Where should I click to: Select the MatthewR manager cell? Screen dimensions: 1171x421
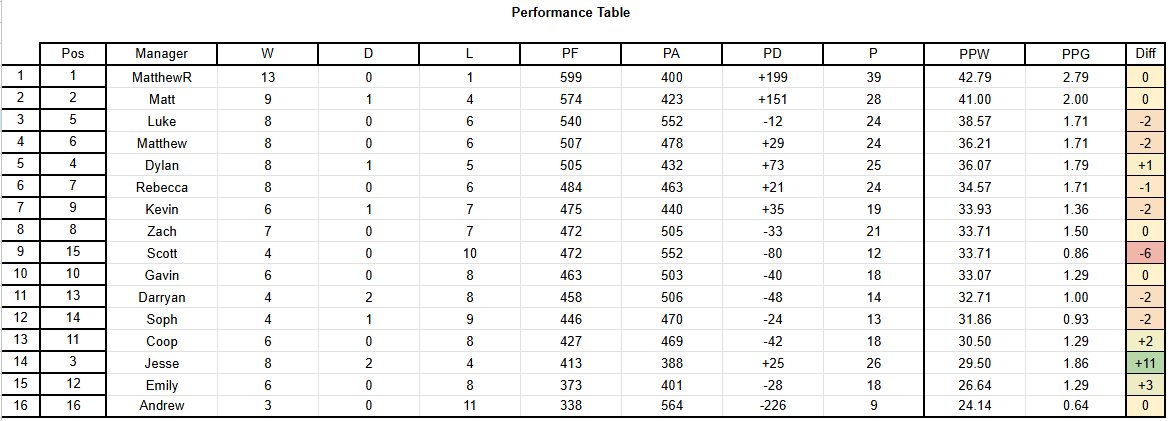(x=161, y=77)
